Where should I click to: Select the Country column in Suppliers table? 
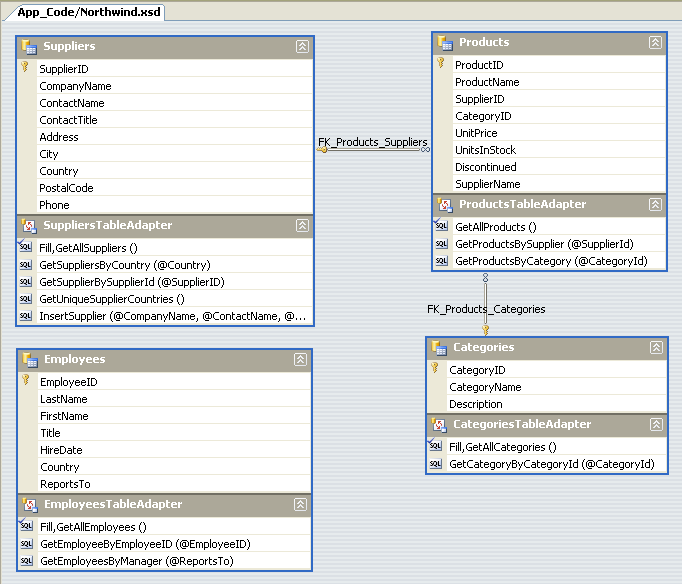[x=175, y=171]
